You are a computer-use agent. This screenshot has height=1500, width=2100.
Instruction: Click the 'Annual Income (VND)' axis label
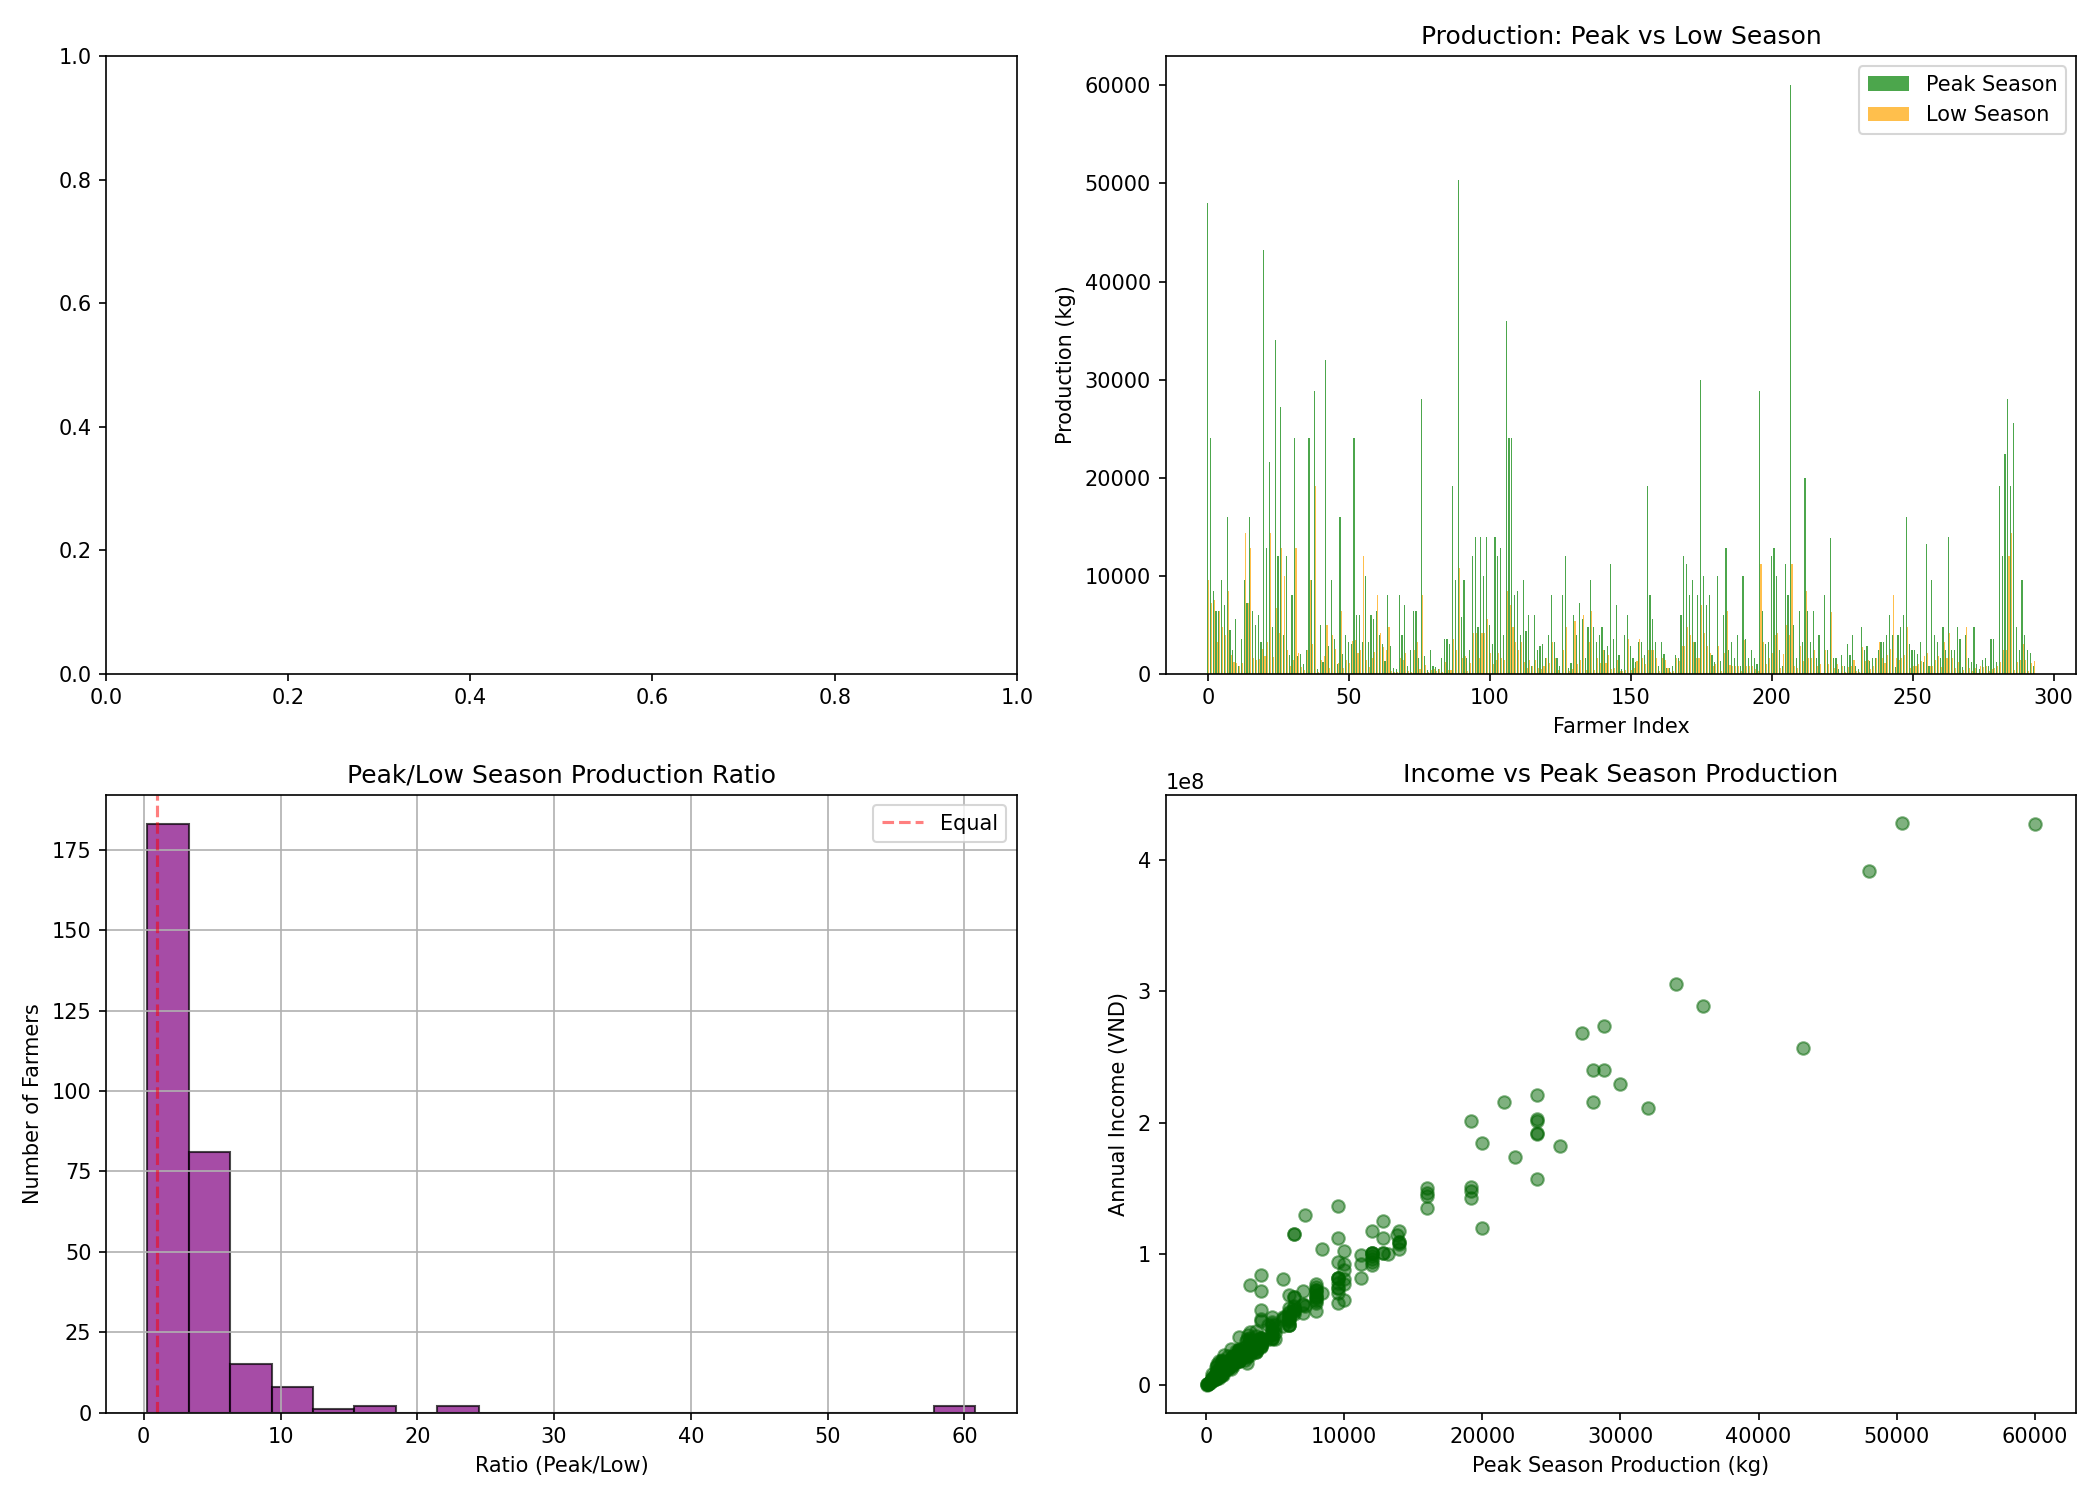pos(1117,1104)
